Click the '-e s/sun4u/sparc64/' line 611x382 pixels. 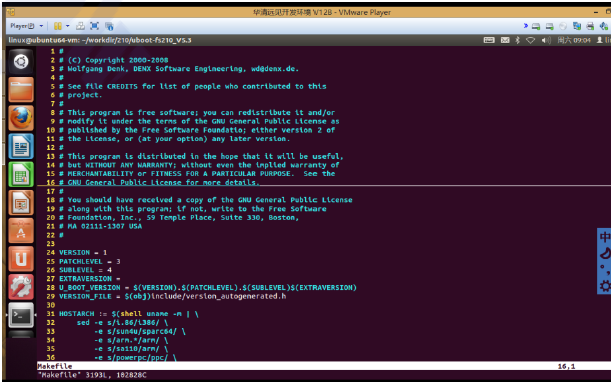140,331
